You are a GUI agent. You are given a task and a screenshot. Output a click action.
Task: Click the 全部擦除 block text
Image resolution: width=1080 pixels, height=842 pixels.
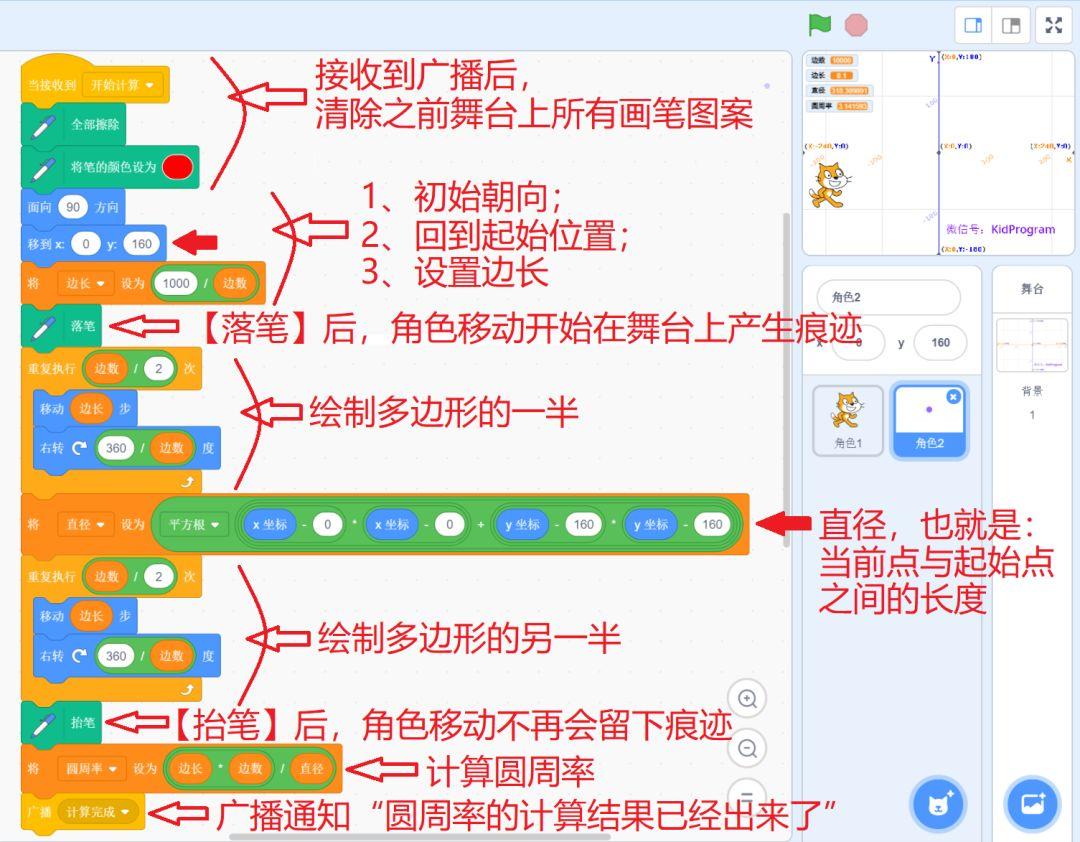point(95,125)
